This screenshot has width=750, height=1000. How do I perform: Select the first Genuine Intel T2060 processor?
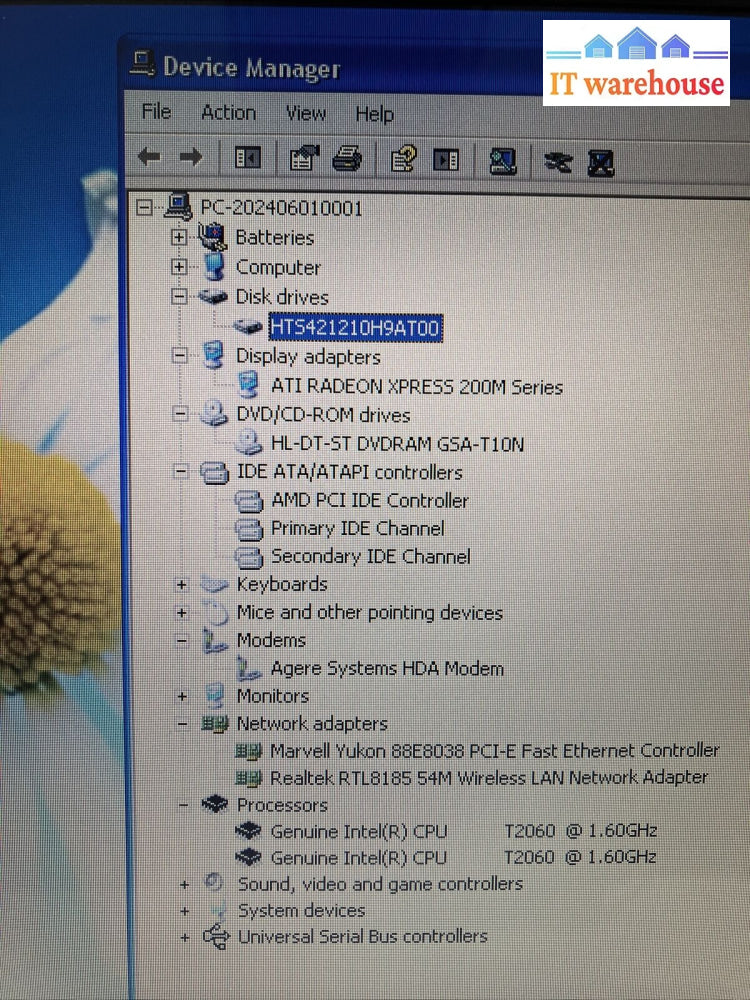[464, 831]
